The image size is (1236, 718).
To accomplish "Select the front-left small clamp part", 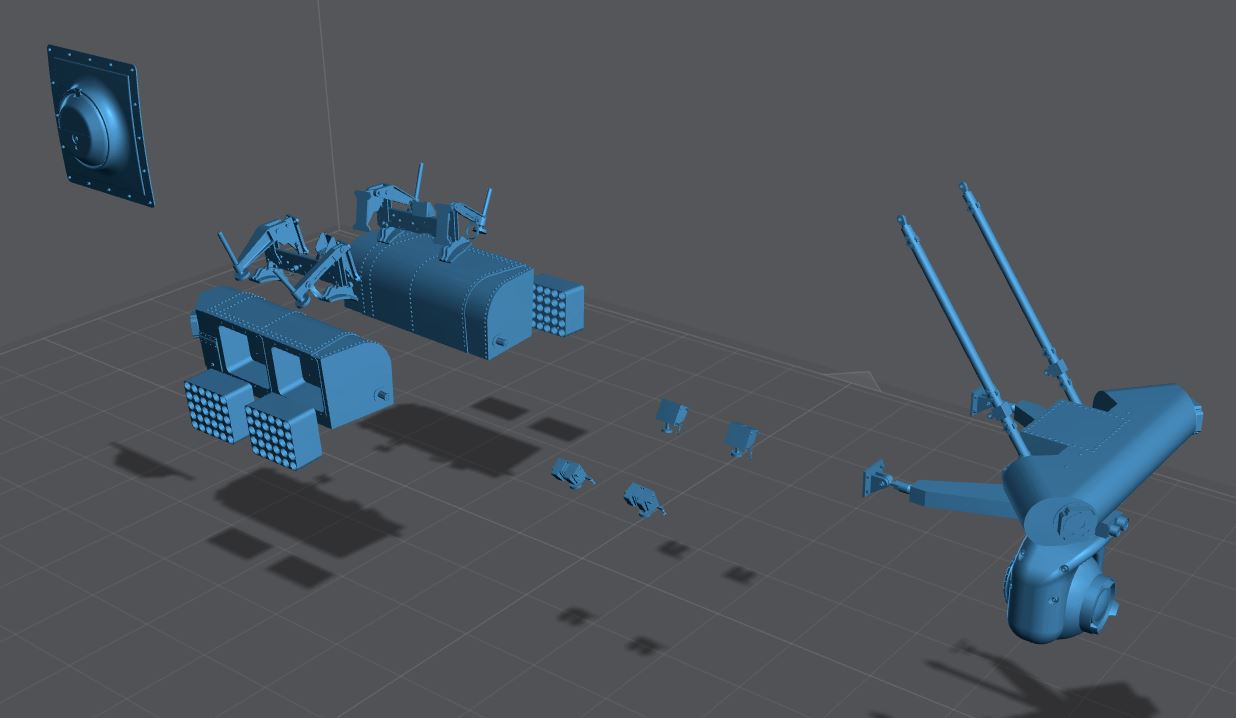I will pyautogui.click(x=571, y=472).
